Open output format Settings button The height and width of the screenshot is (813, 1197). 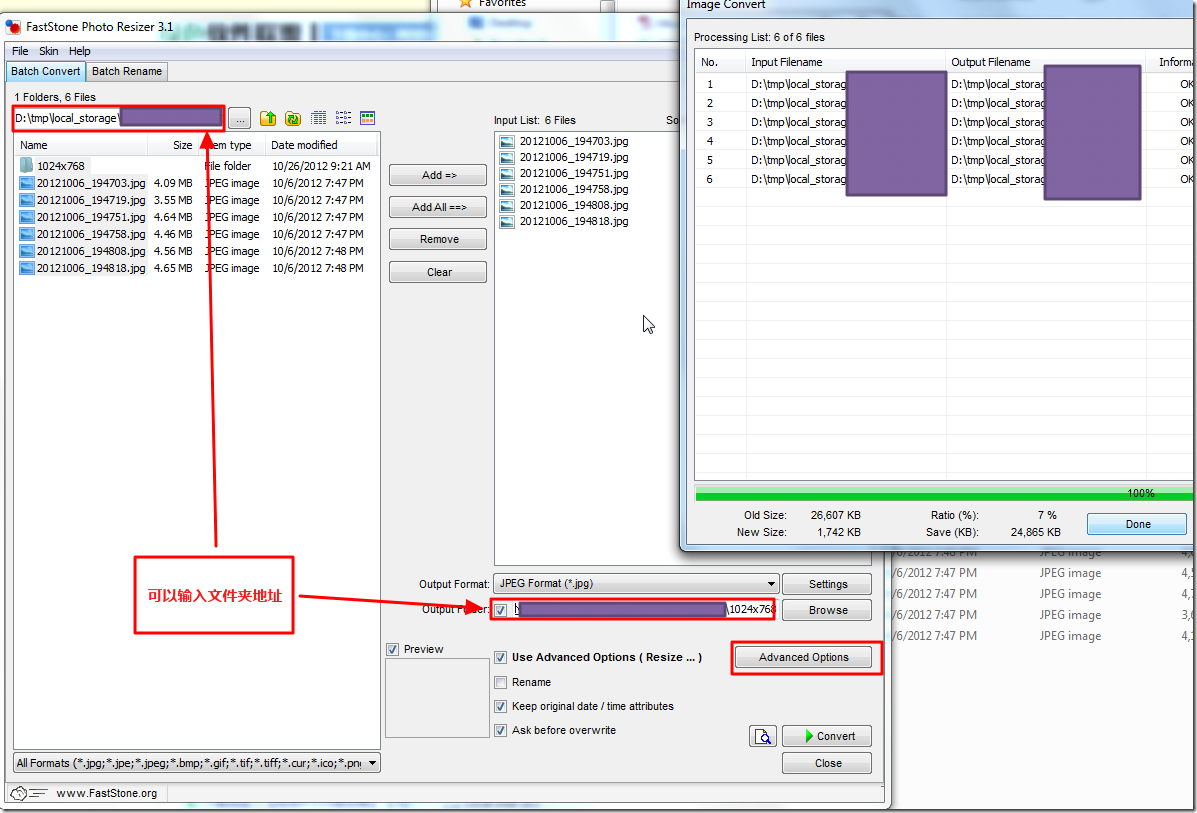tap(828, 584)
